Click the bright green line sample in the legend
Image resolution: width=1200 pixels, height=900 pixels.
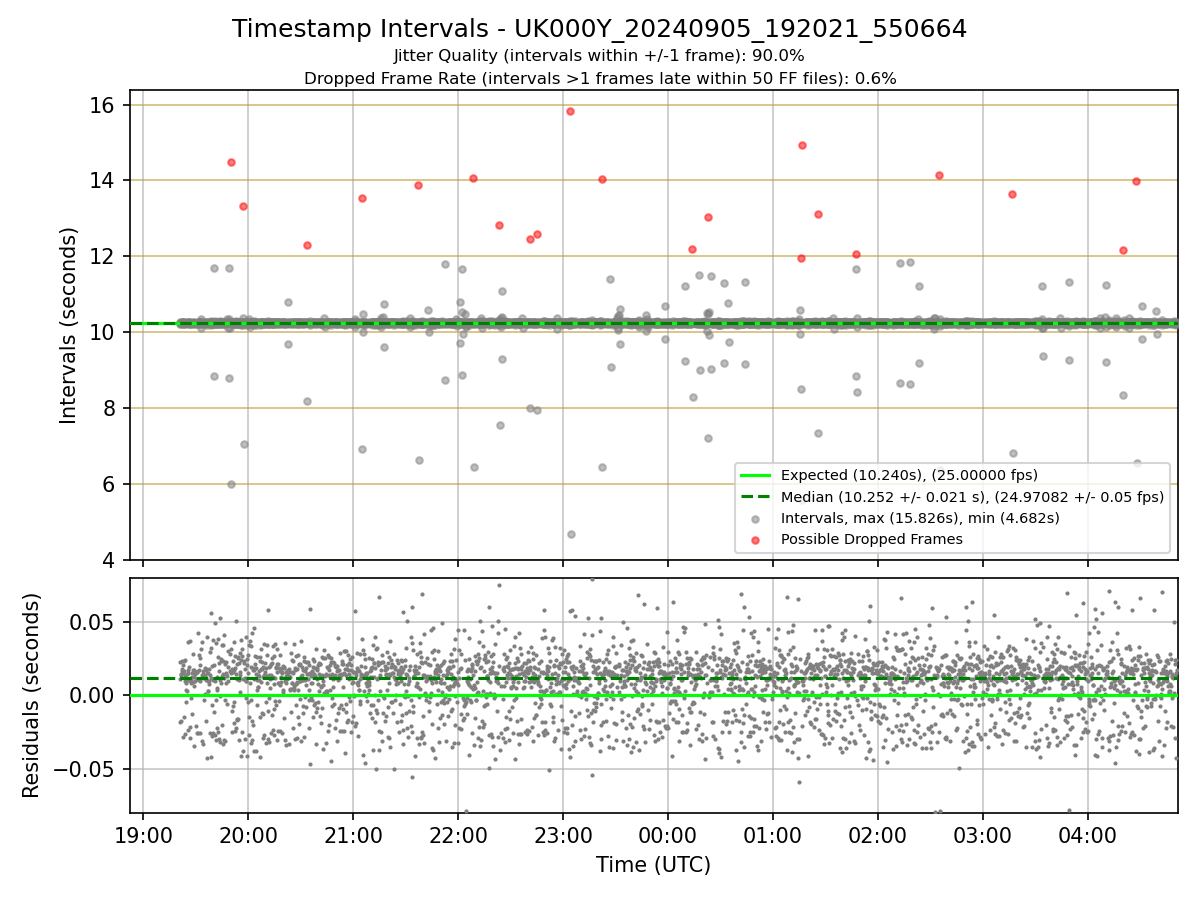[x=755, y=475]
